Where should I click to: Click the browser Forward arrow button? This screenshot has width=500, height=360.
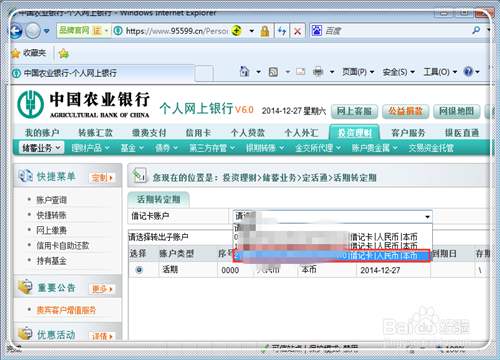click(x=33, y=31)
